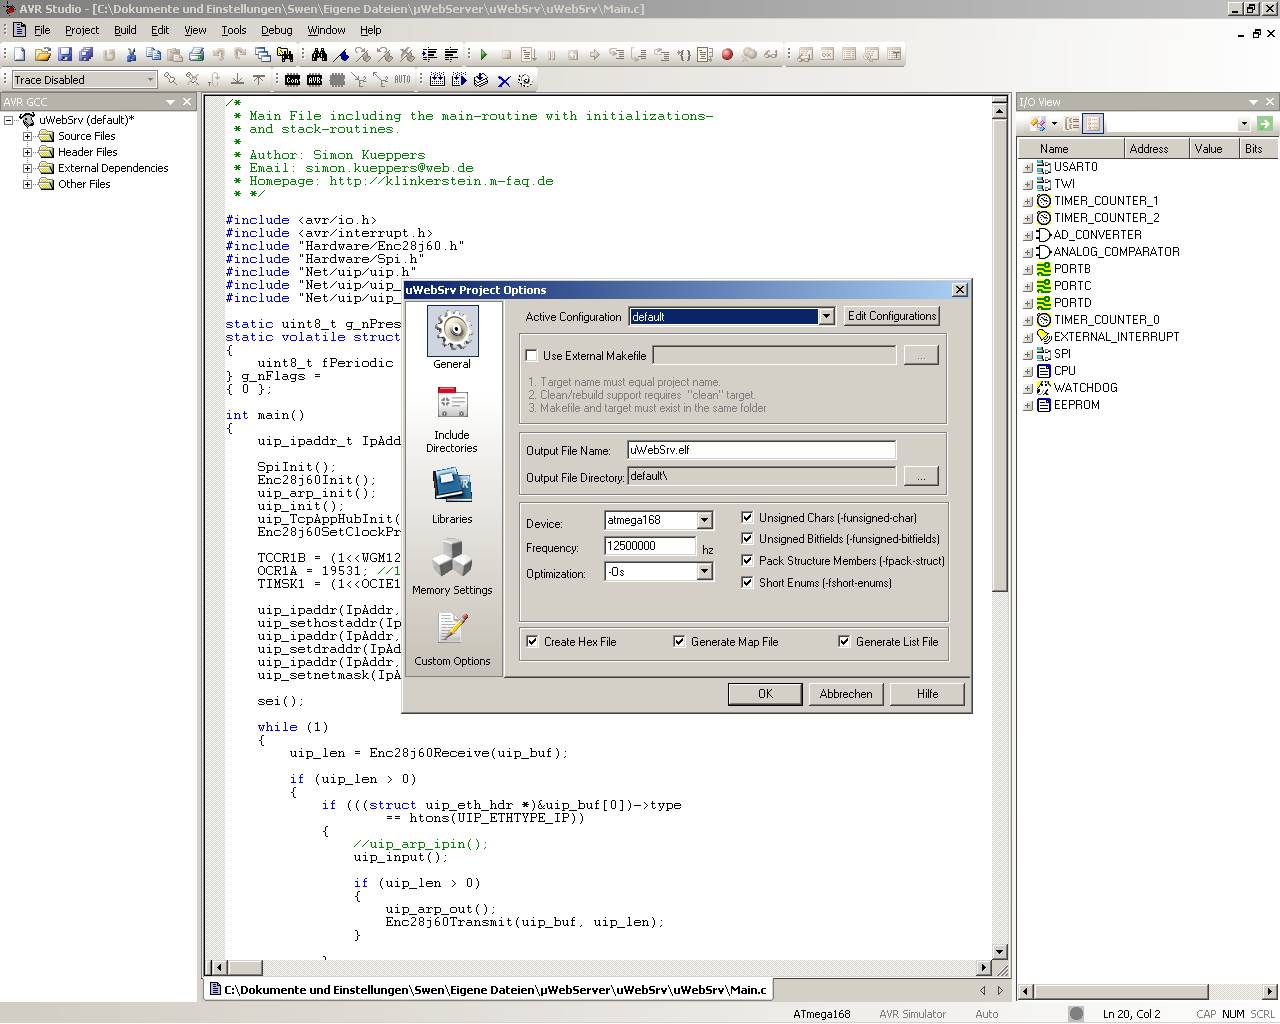Click the eraser icon in I/O View toolbar
Screen dimensions: 1280x1024
(x=1038, y=124)
